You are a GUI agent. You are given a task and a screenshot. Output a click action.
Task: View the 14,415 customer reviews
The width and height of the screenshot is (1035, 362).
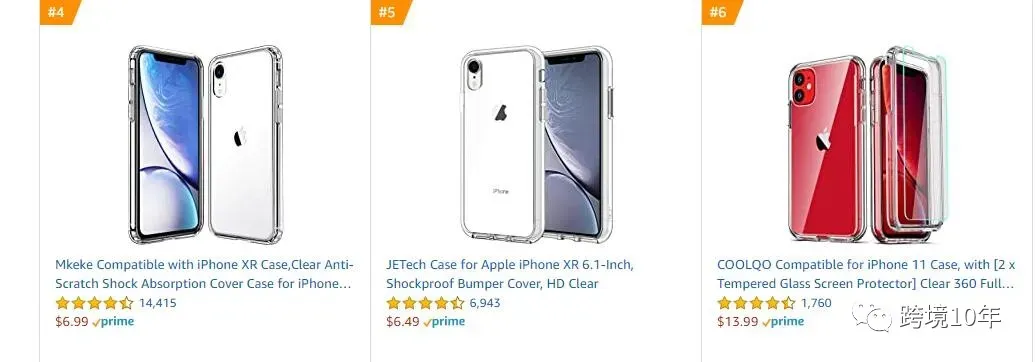pos(158,303)
